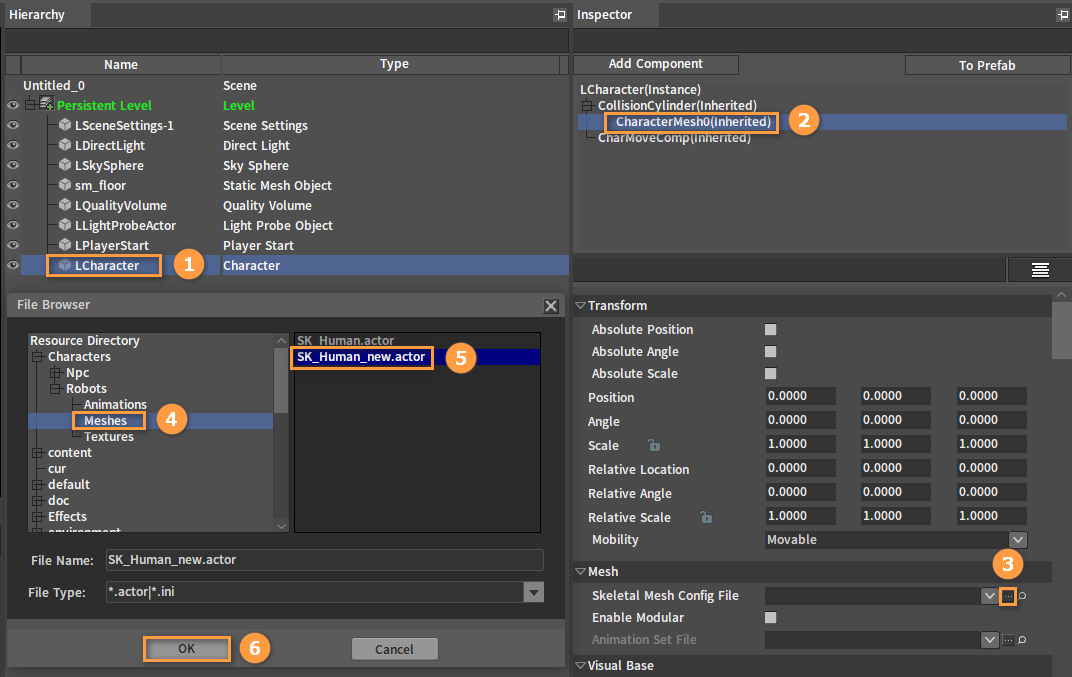
Task: Unlock the Relative Scale proportion lock
Action: click(706, 517)
